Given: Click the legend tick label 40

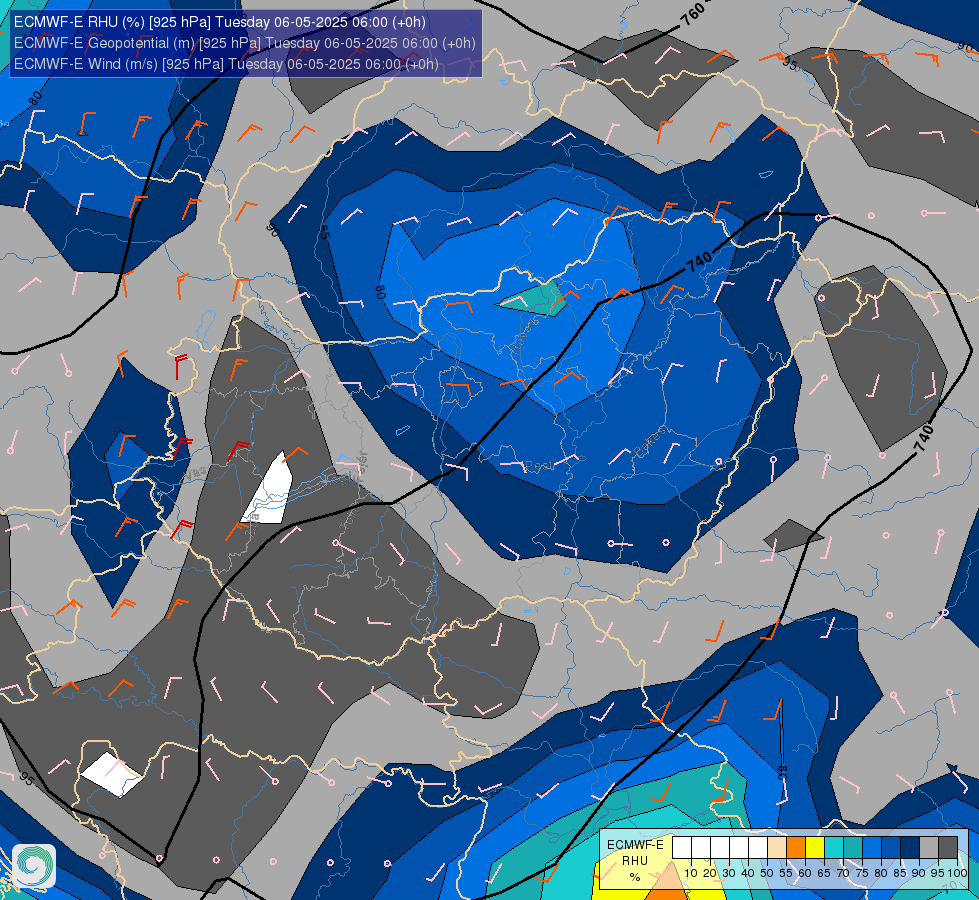Looking at the screenshot, I should coord(748,873).
